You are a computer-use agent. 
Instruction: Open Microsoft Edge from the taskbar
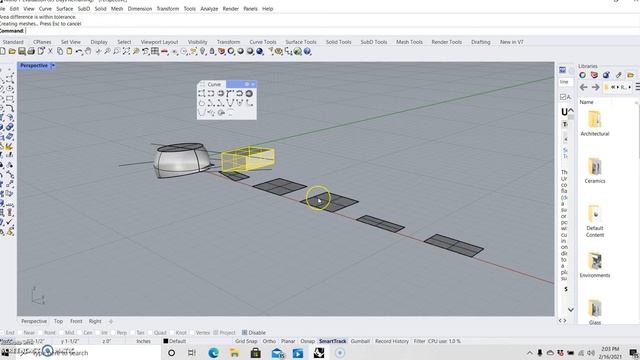click(x=213, y=353)
